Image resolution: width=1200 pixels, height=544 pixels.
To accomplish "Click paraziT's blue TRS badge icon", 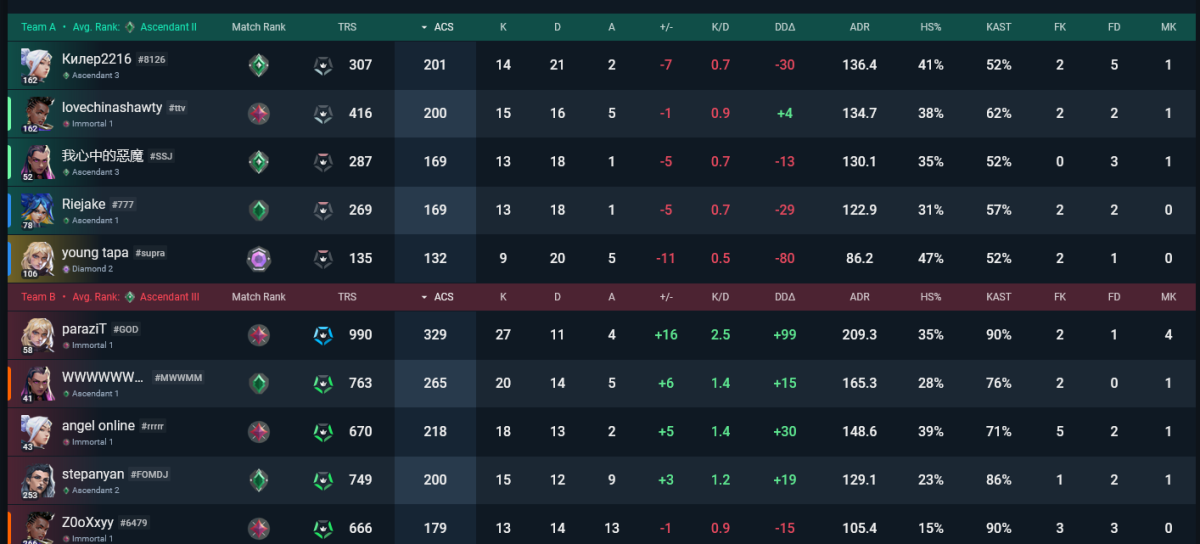I will click(x=323, y=335).
